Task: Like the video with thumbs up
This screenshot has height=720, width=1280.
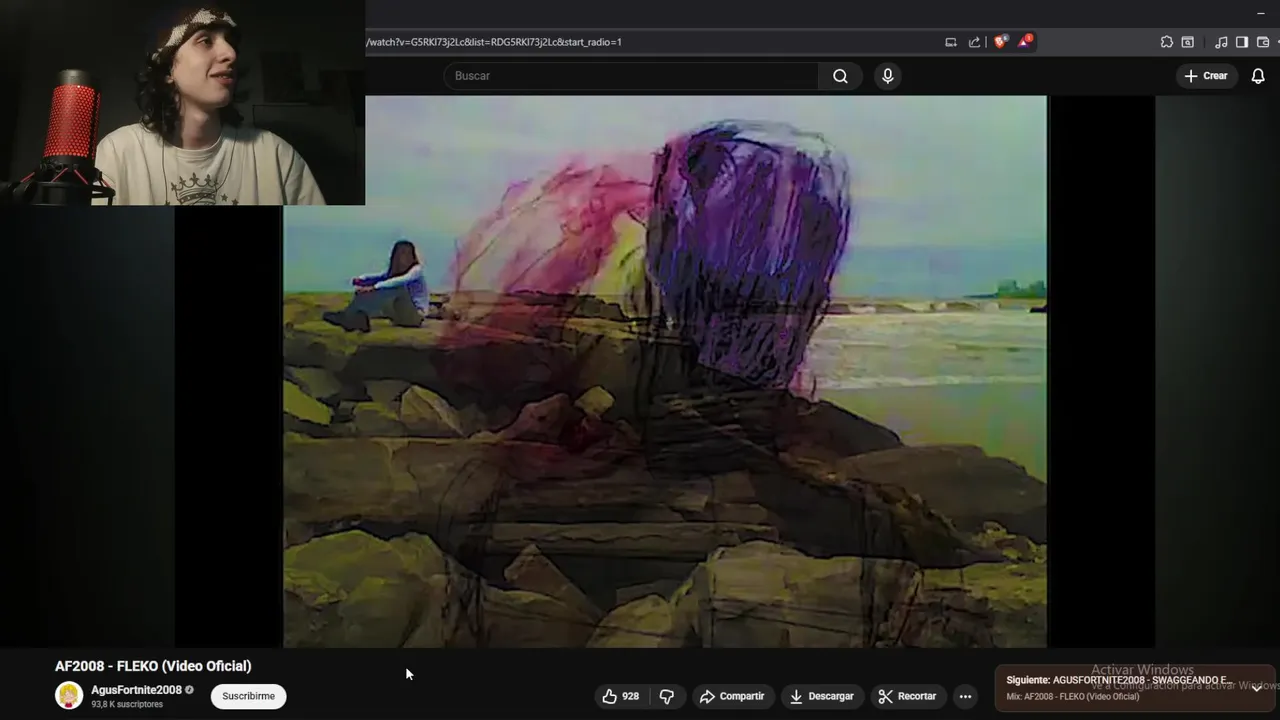Action: point(621,696)
